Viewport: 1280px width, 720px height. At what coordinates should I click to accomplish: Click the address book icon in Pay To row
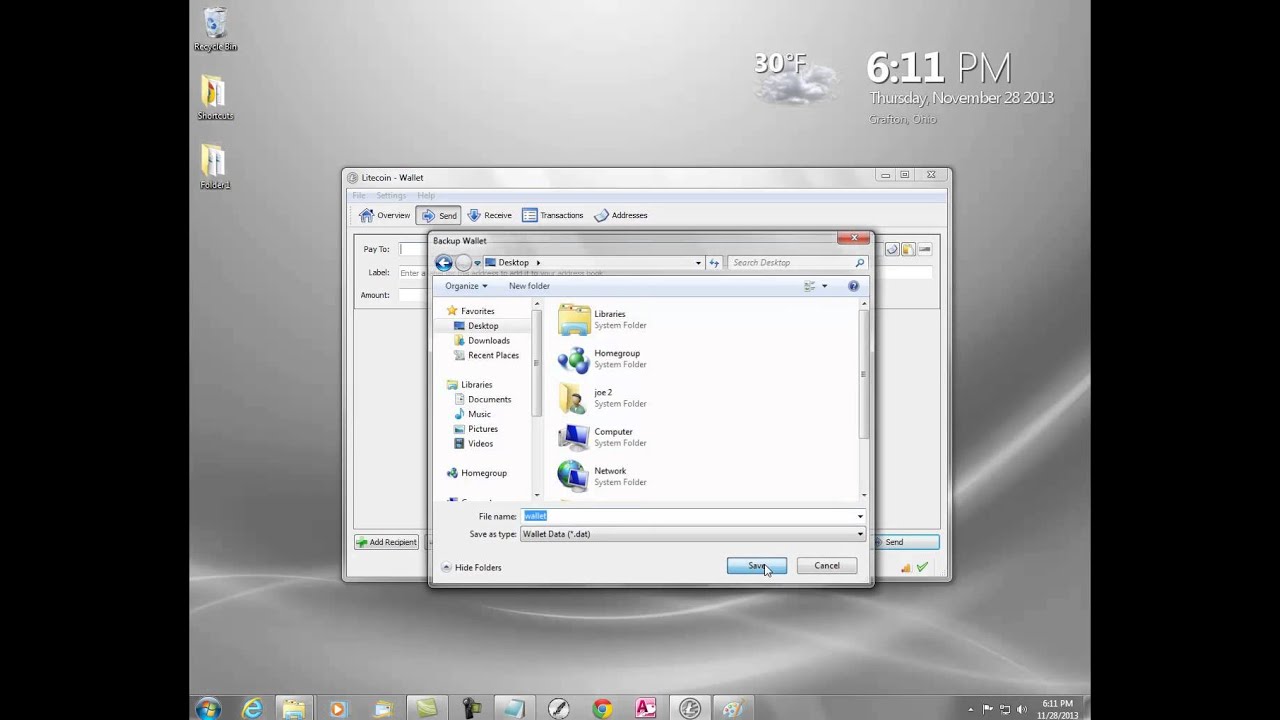(892, 249)
